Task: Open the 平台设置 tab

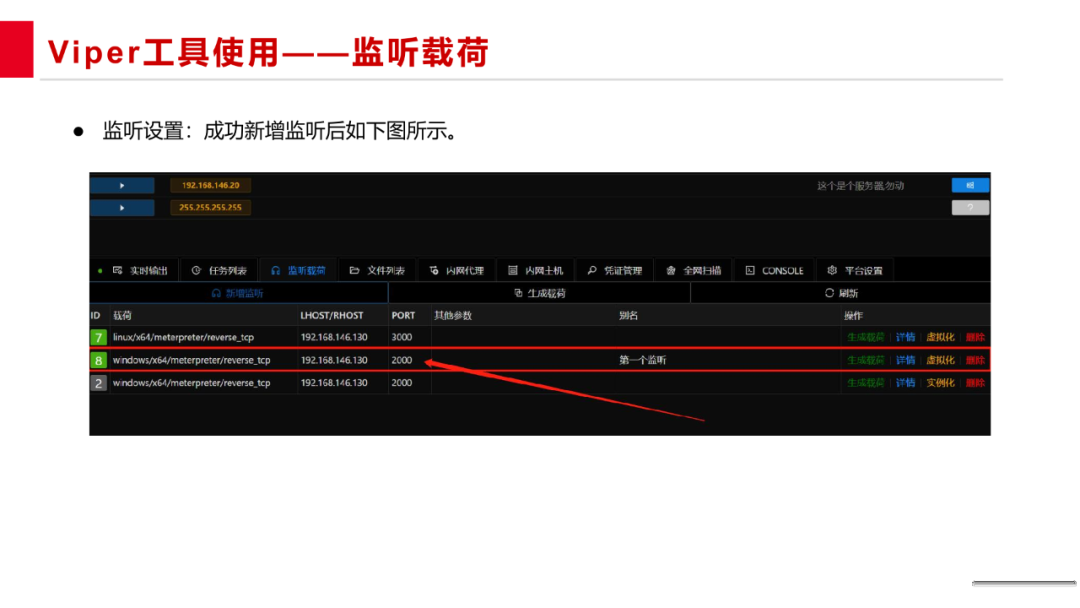Action: point(855,271)
